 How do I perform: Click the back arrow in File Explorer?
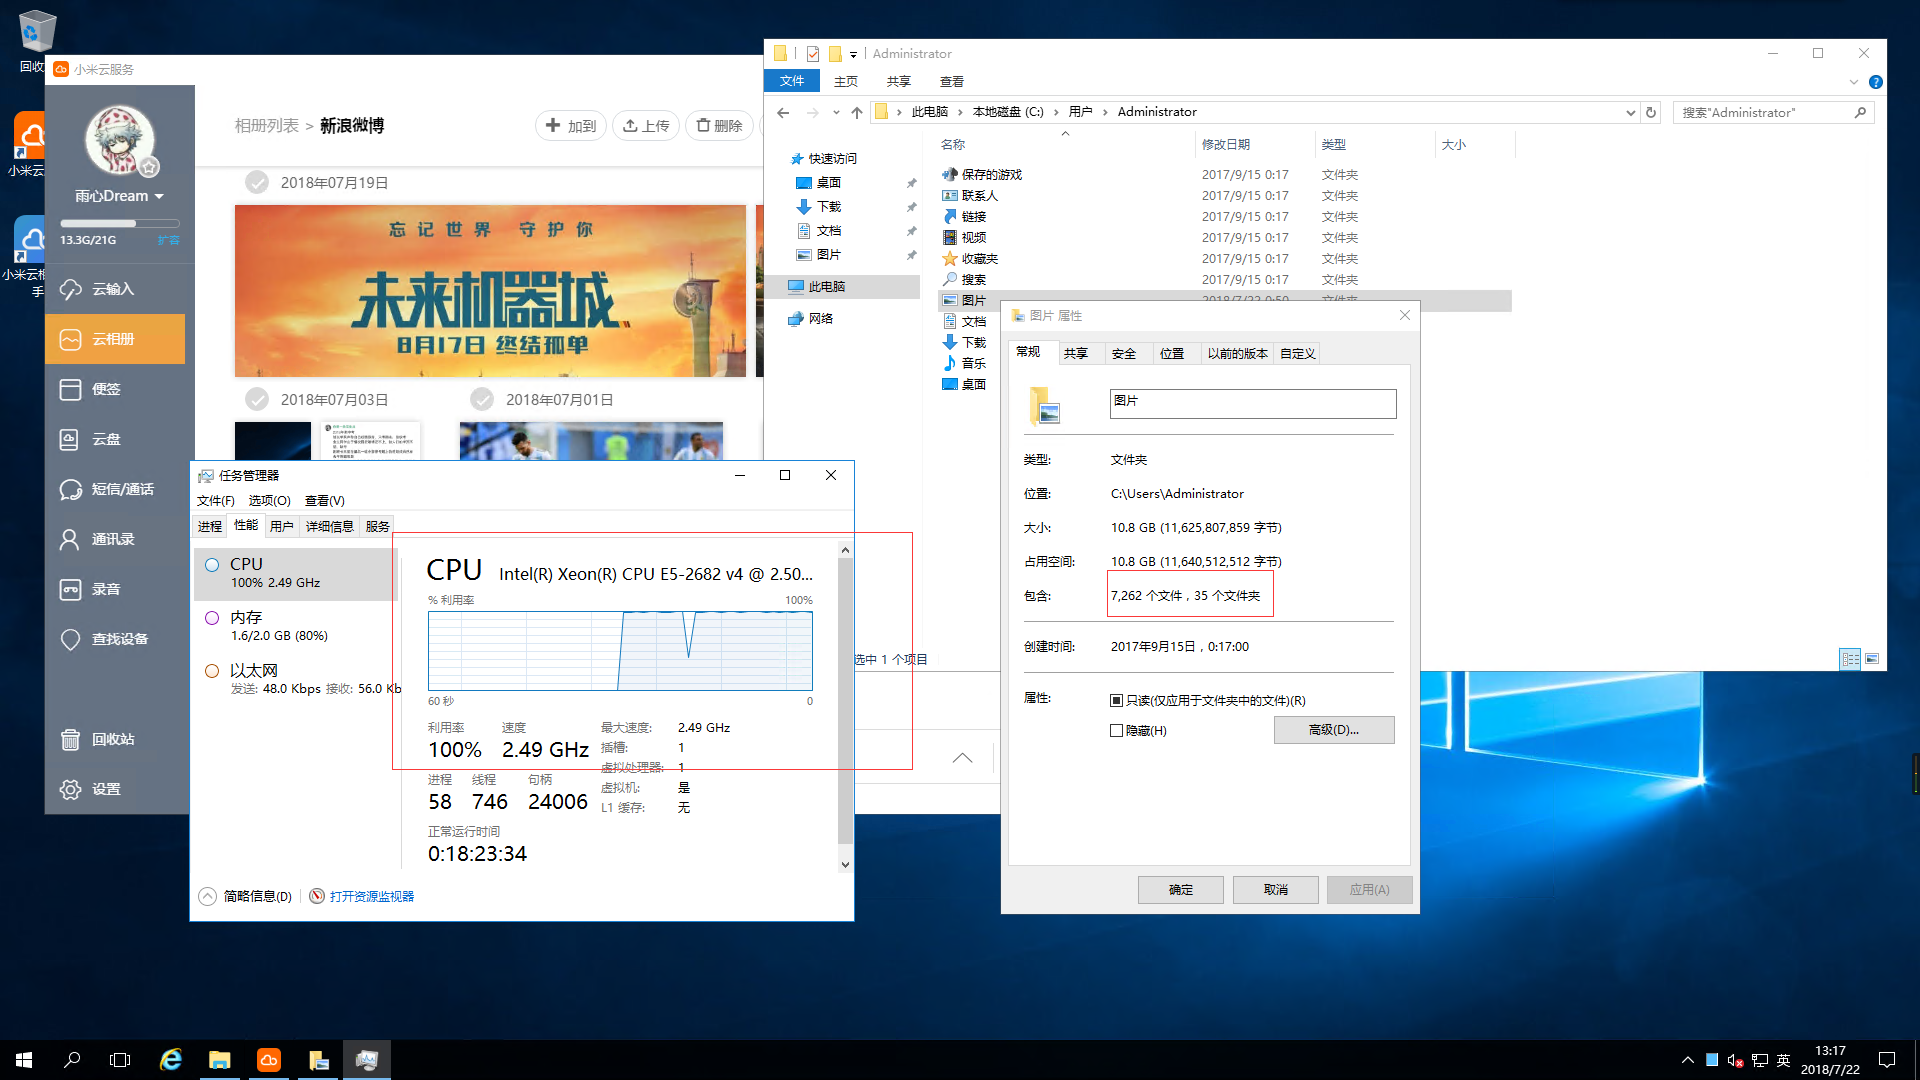coord(783,112)
